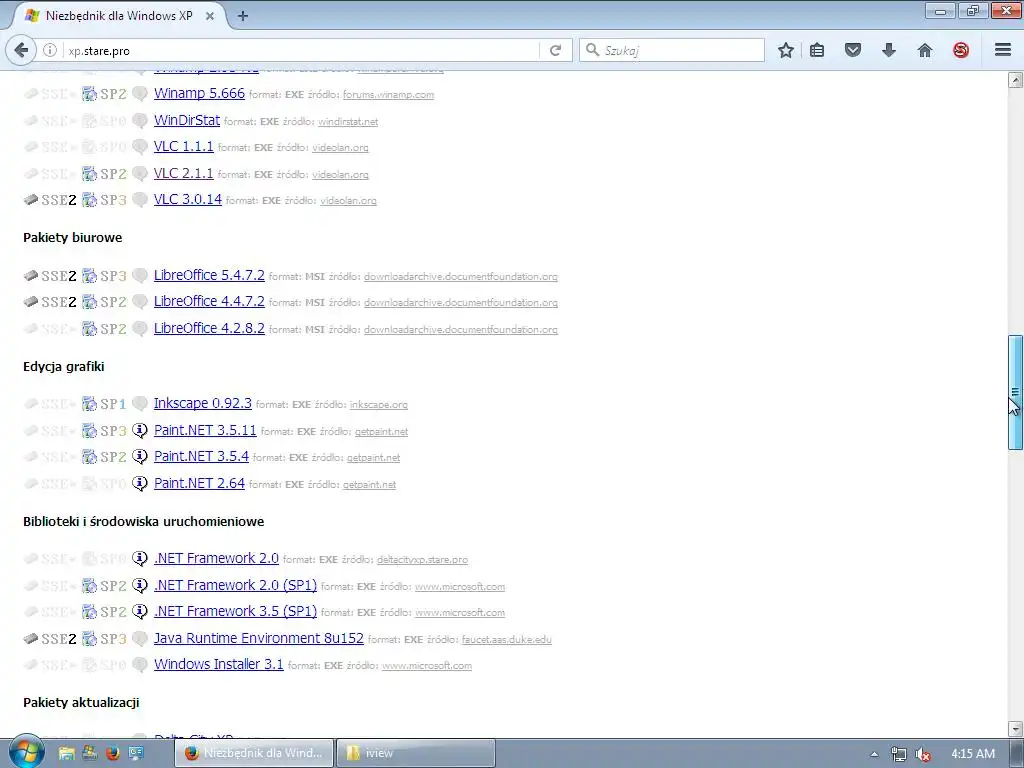Visit faucet.aas.duke.edu source link
The height and width of the screenshot is (768, 1024).
click(x=507, y=639)
